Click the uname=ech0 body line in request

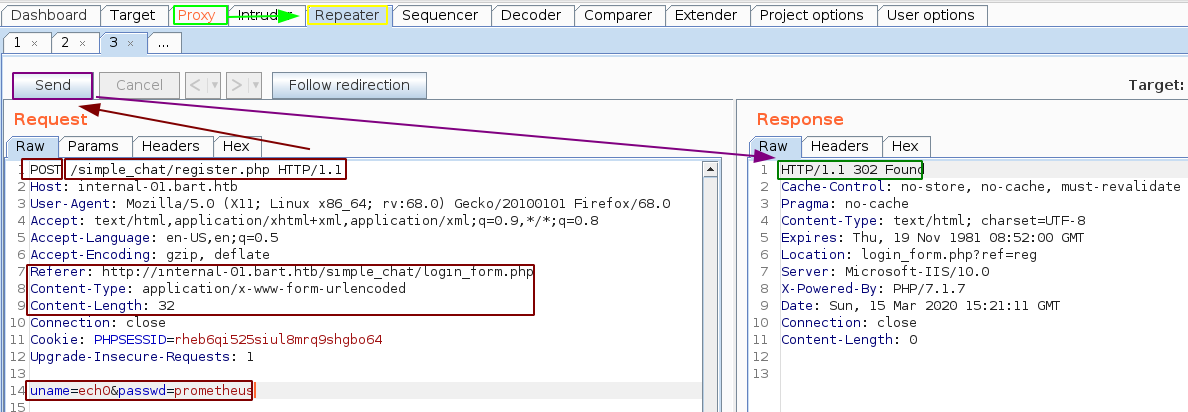click(140, 390)
